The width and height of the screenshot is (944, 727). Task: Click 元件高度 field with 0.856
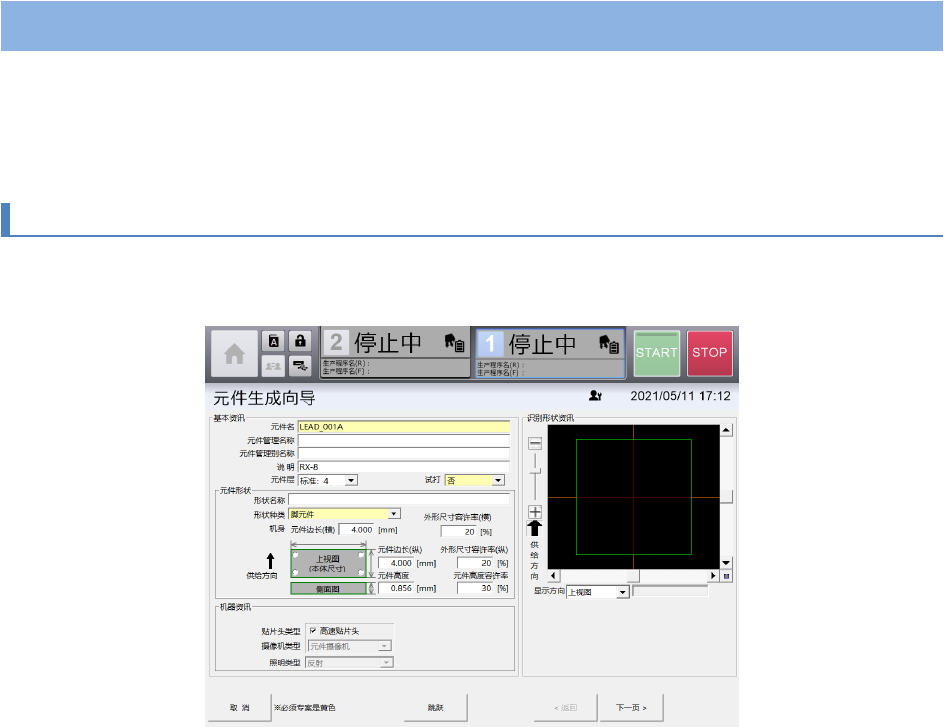coord(396,588)
